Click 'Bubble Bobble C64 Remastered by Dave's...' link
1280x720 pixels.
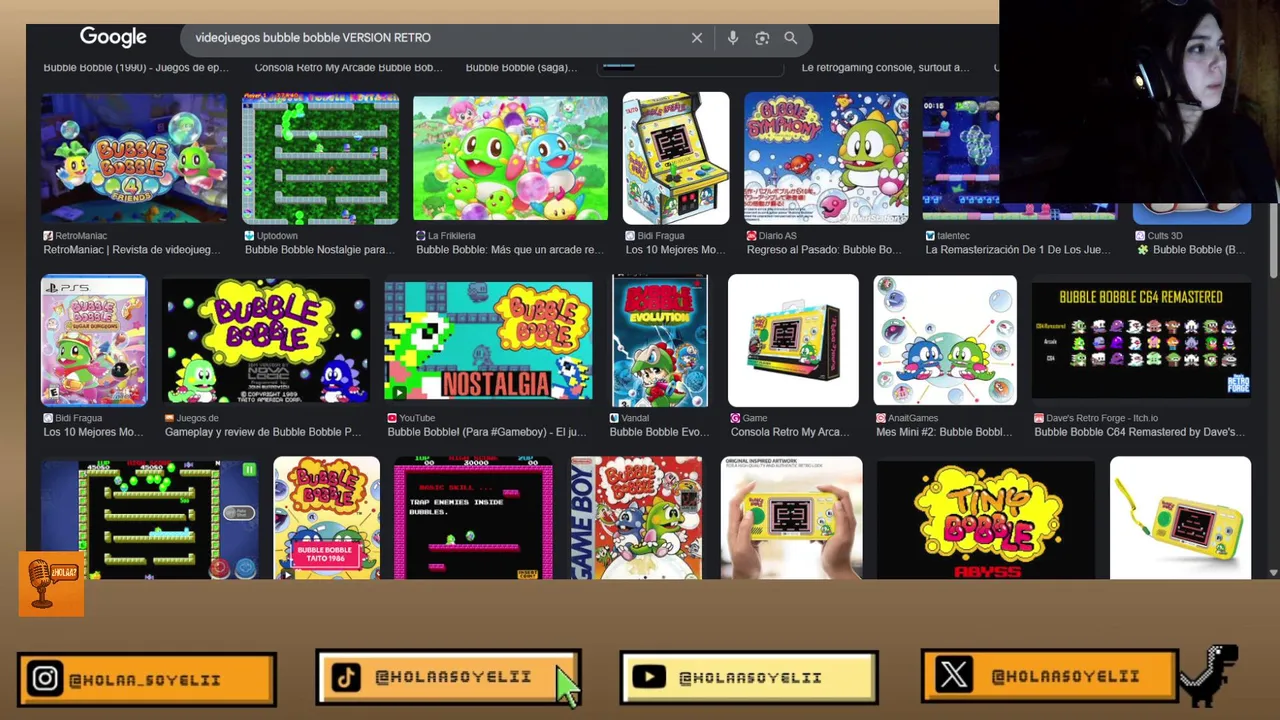1139,432
